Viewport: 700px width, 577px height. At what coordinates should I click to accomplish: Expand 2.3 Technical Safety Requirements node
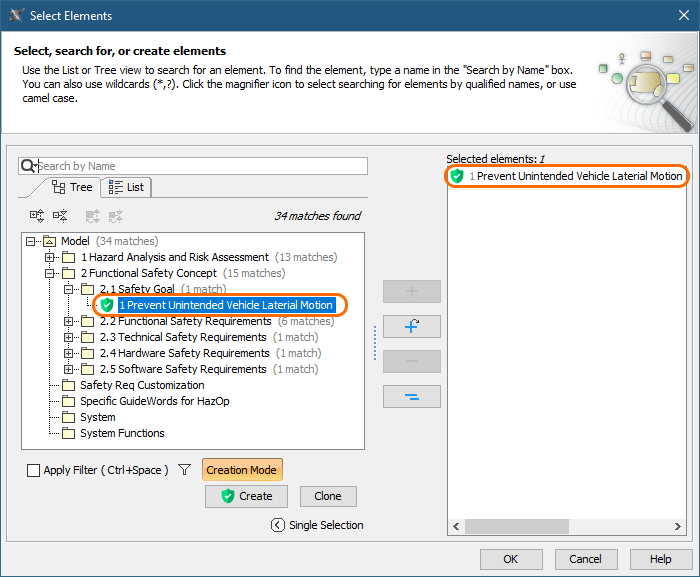68,337
